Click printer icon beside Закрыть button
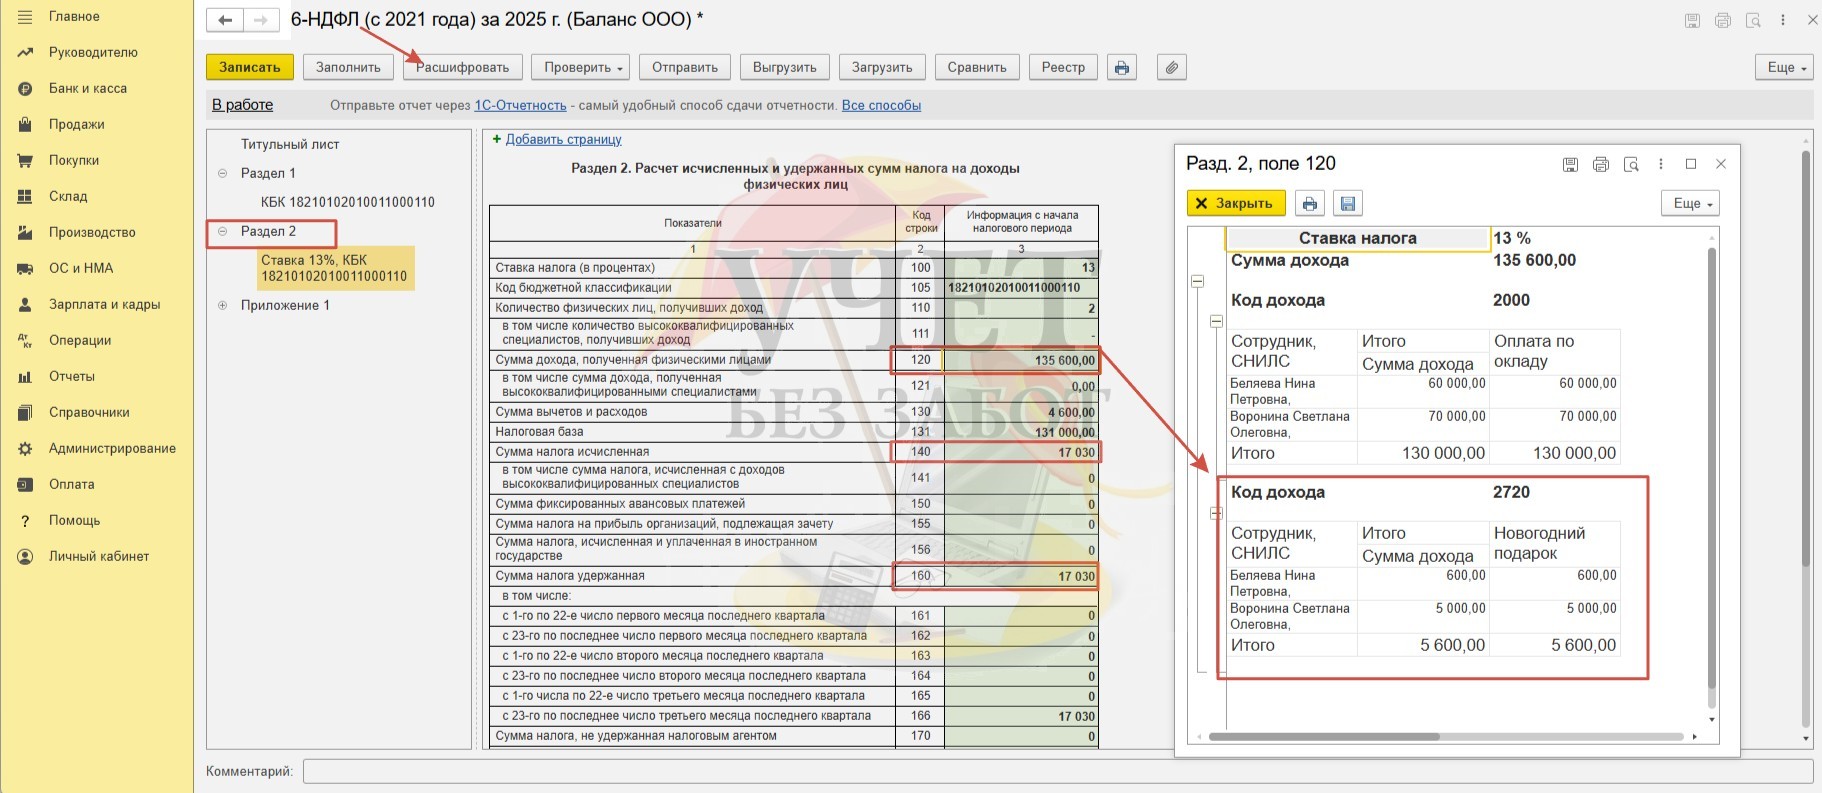Viewport: 1822px width, 793px height. pyautogui.click(x=1309, y=203)
